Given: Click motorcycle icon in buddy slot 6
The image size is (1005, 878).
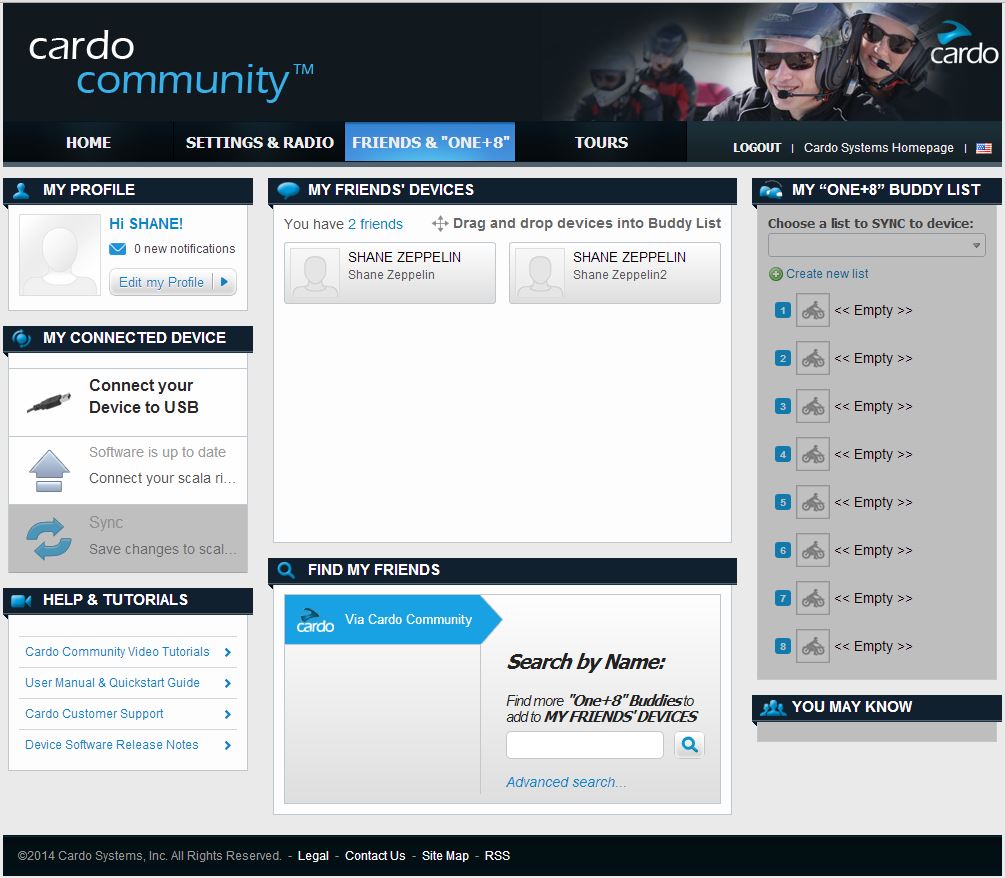Looking at the screenshot, I should pyautogui.click(x=813, y=551).
